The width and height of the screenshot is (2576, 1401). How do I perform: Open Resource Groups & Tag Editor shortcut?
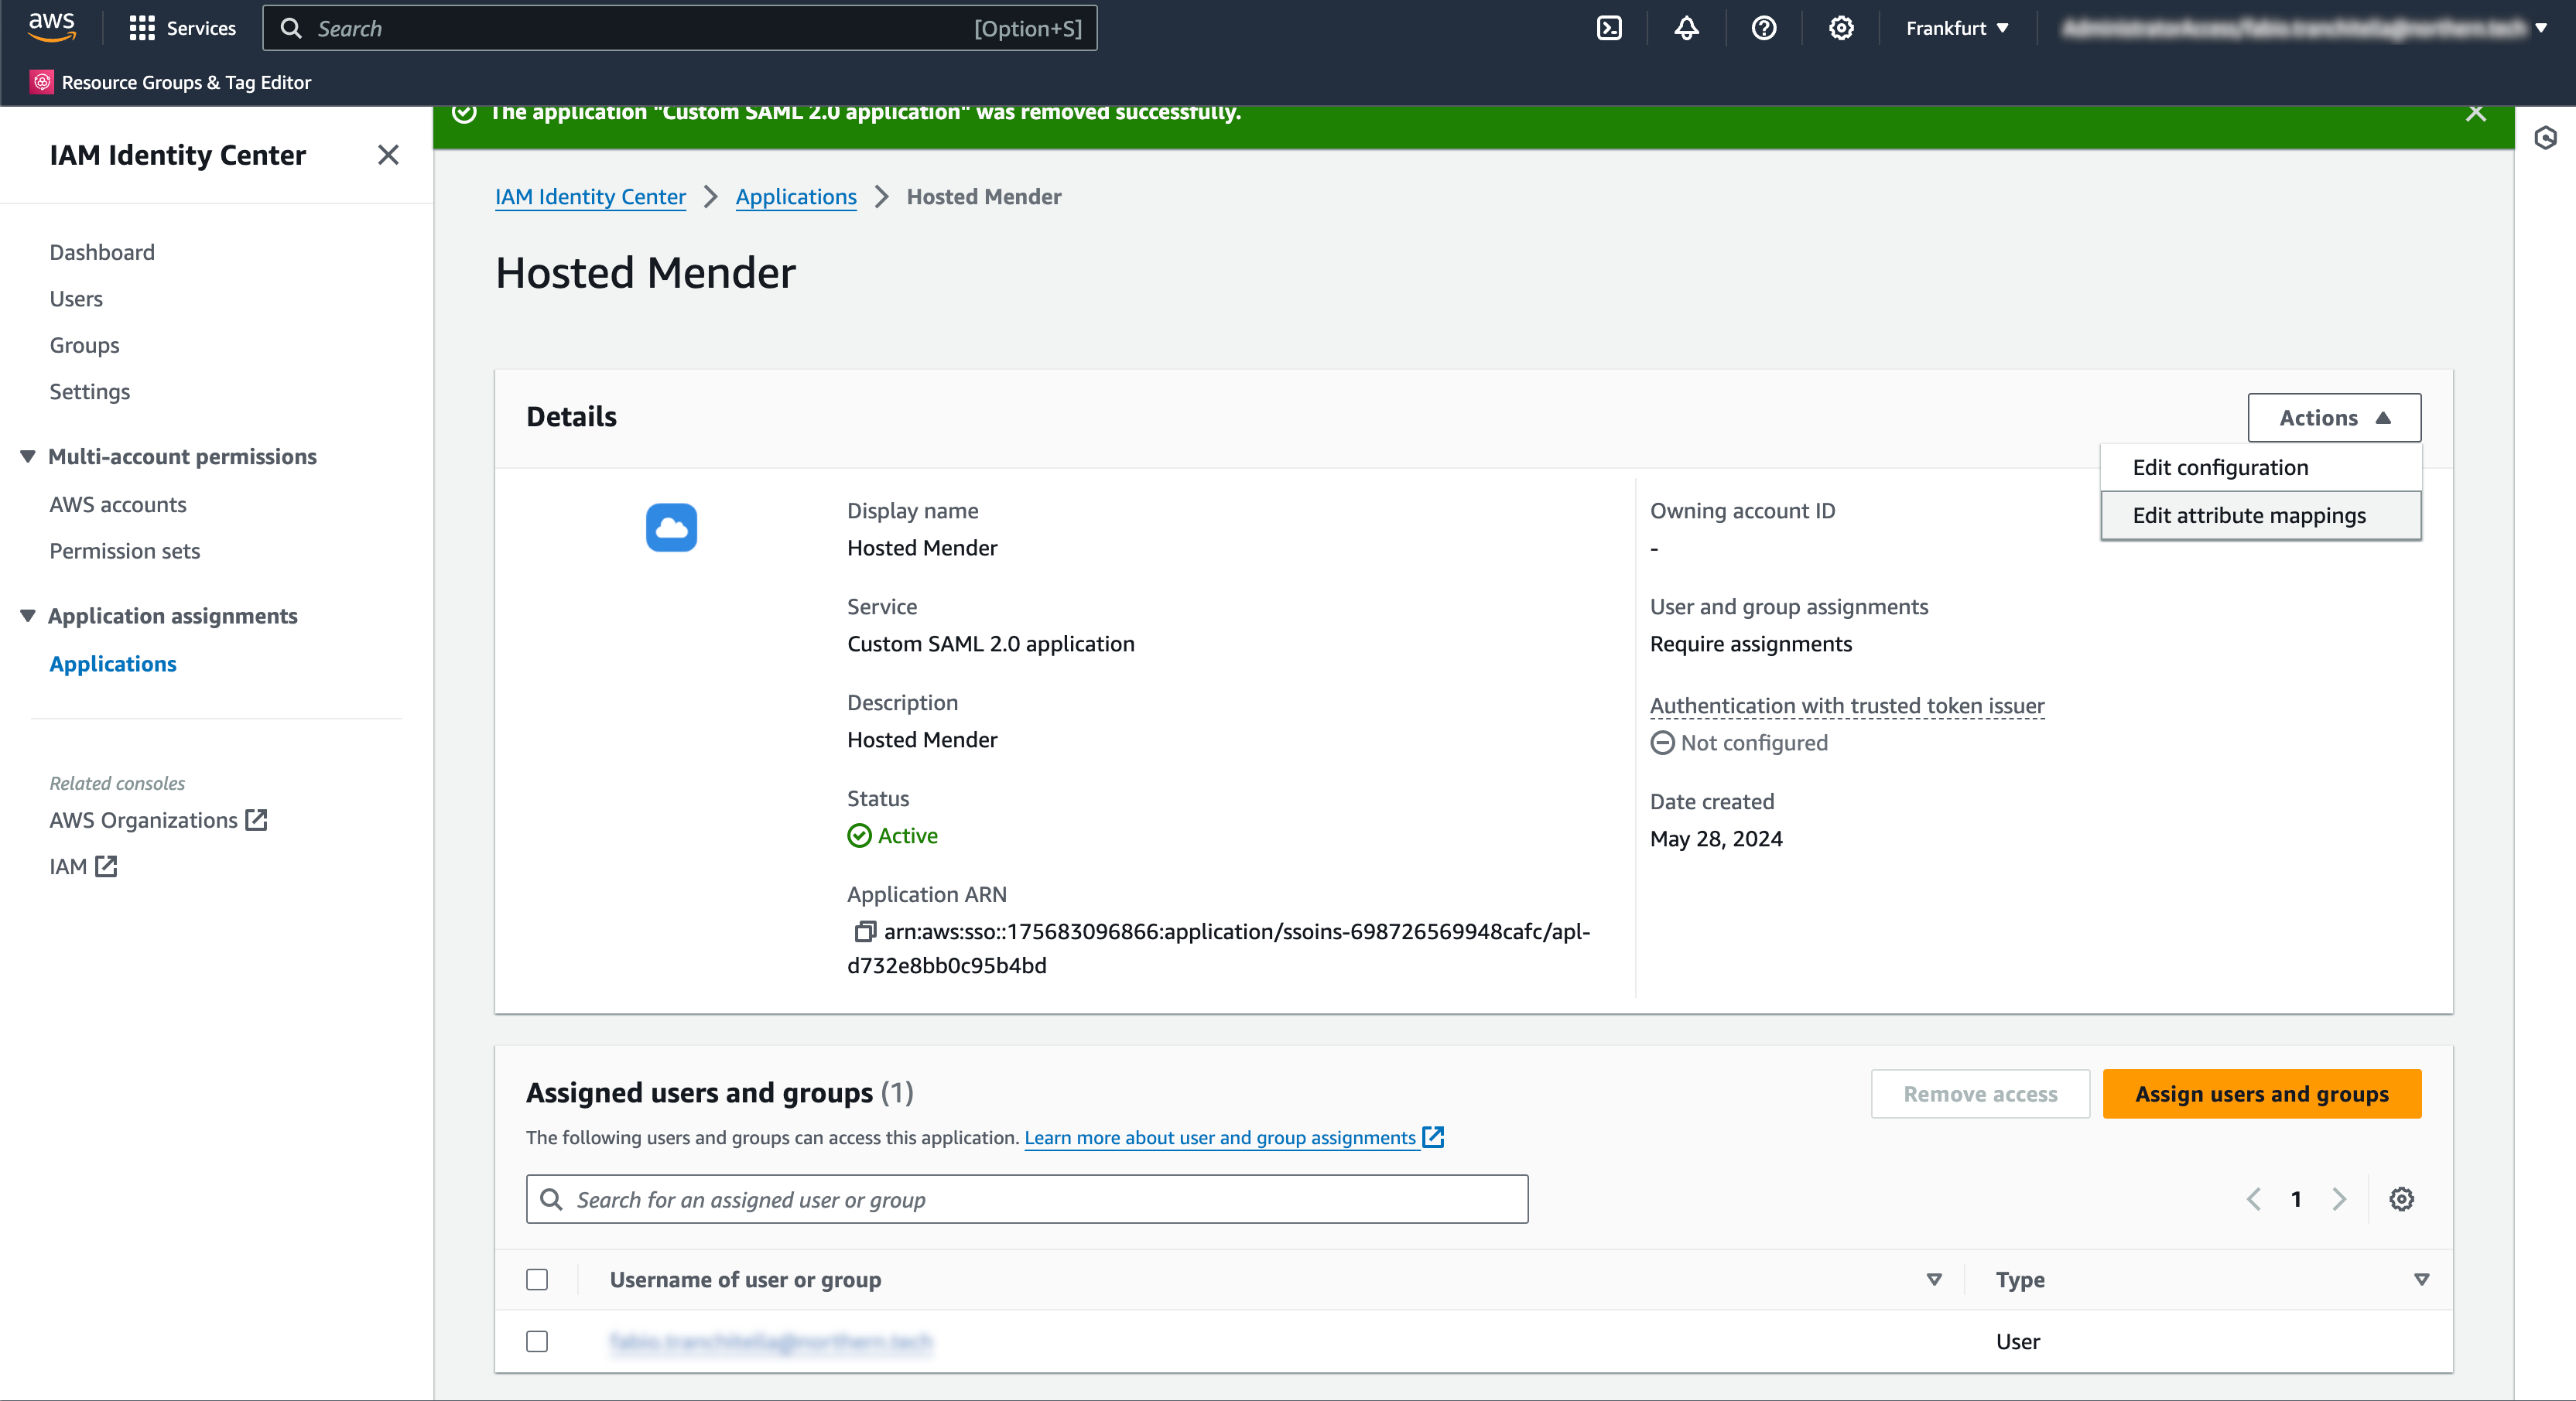point(171,83)
